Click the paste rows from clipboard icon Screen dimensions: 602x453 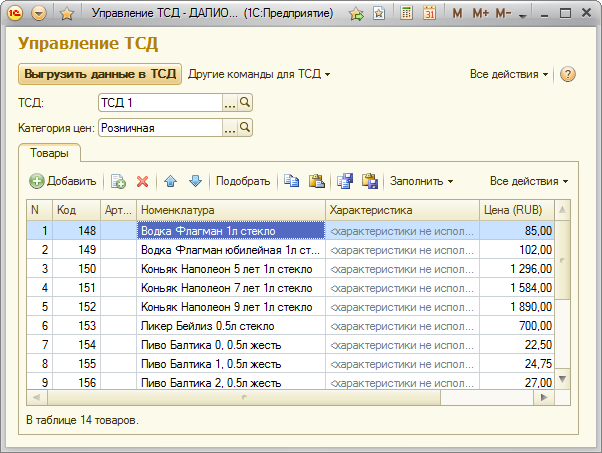tap(317, 181)
